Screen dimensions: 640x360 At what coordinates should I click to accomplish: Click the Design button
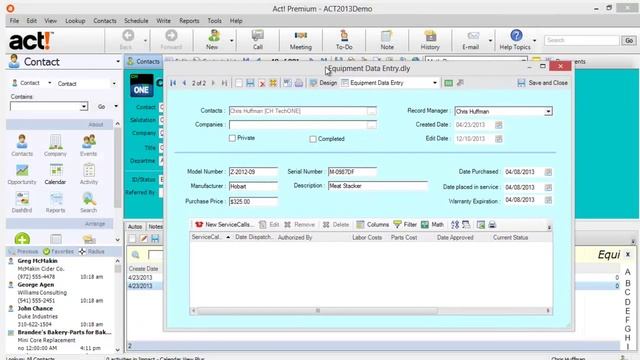[323, 83]
